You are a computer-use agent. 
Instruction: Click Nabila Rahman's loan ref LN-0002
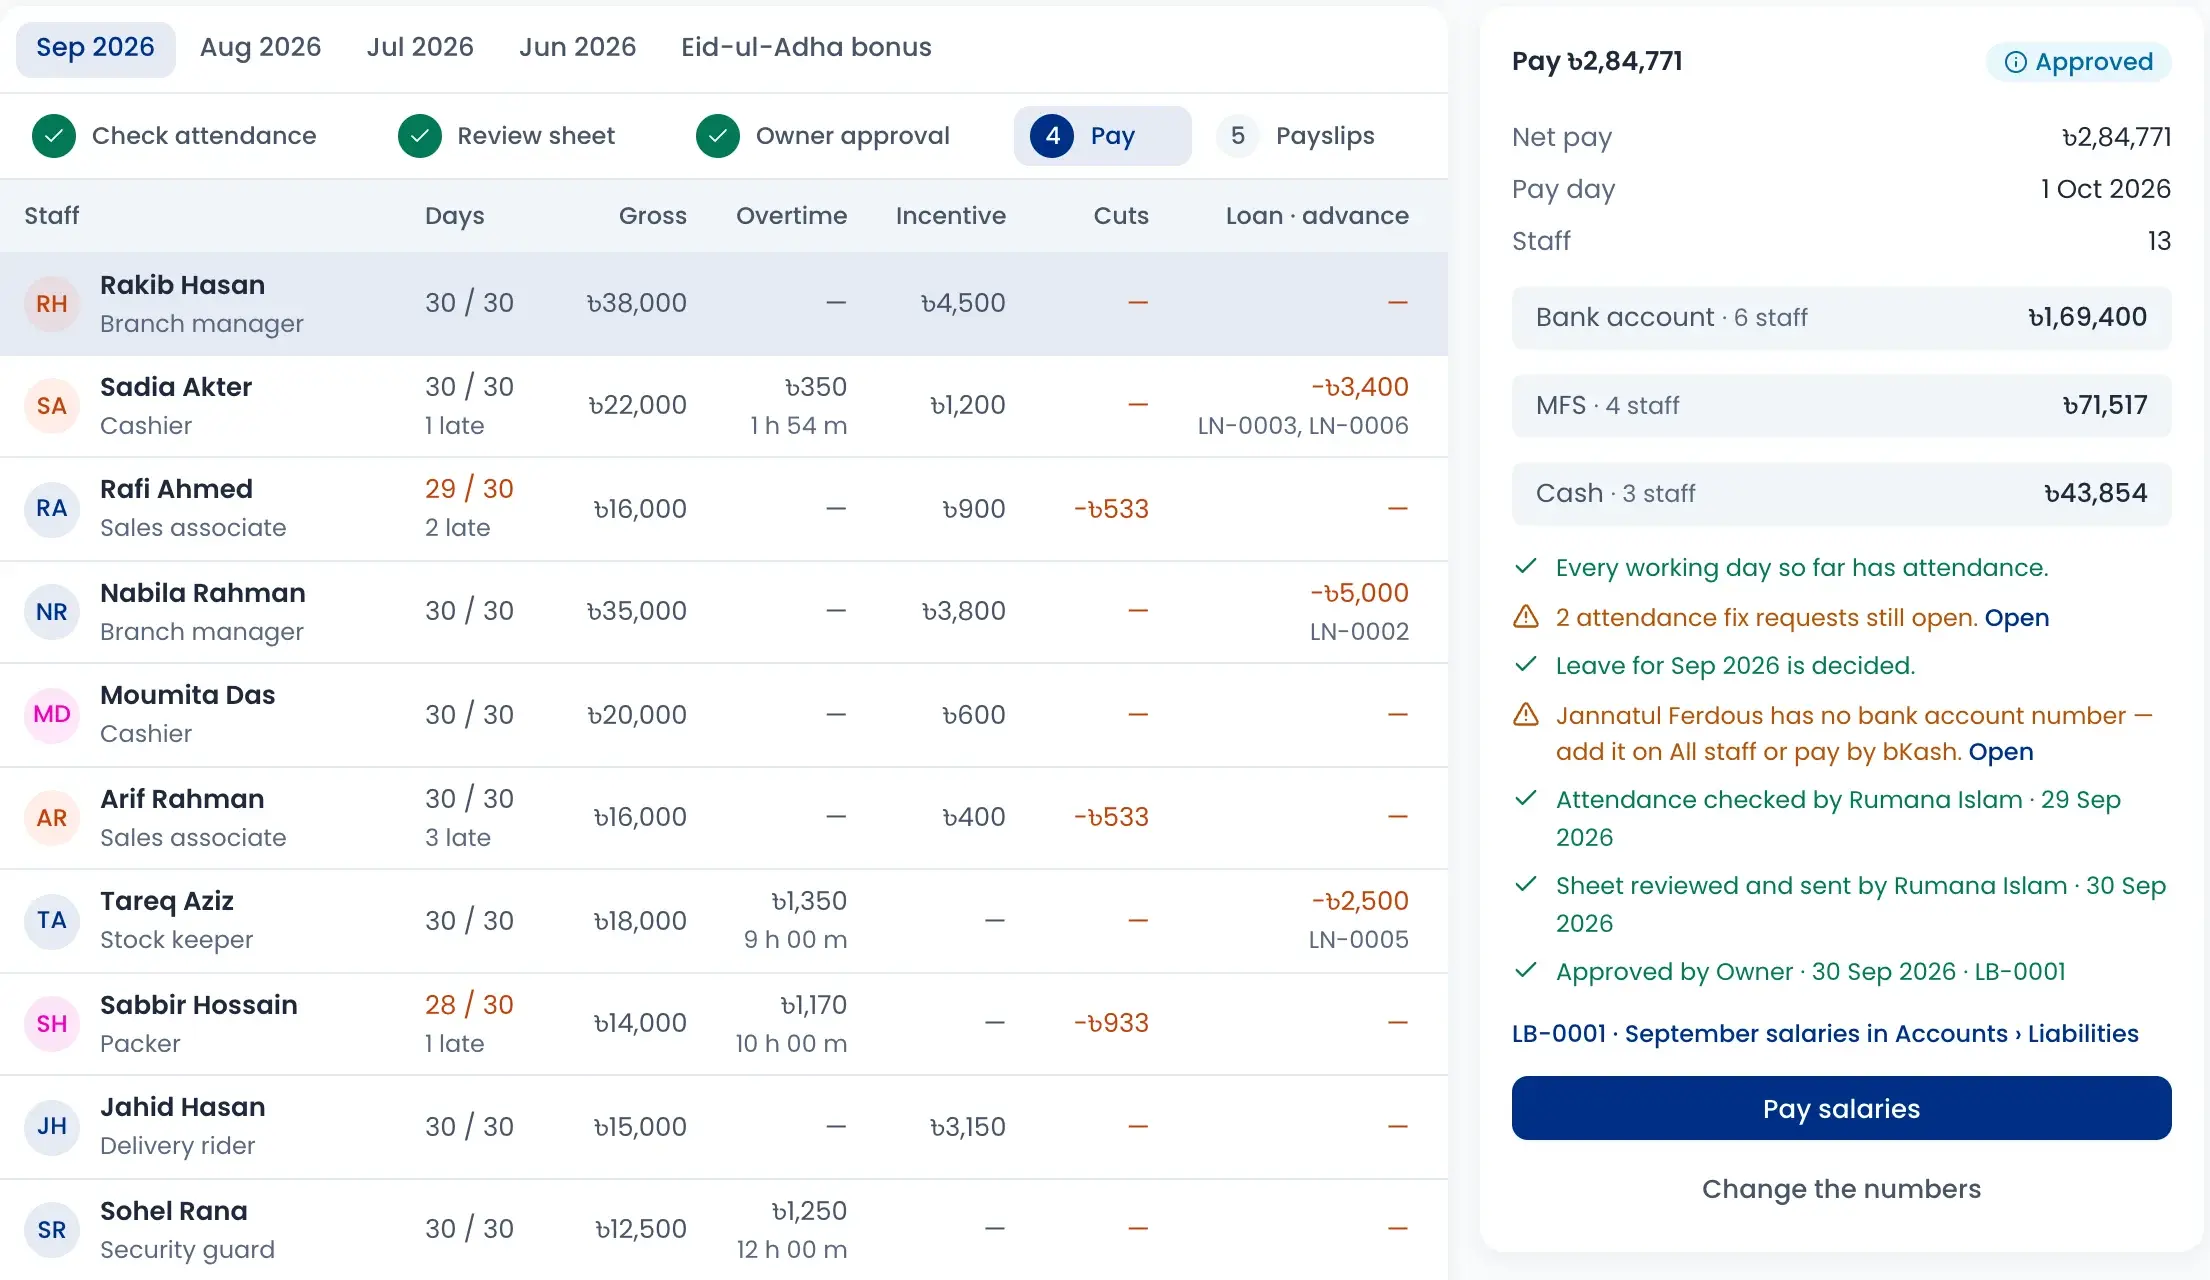point(1359,632)
